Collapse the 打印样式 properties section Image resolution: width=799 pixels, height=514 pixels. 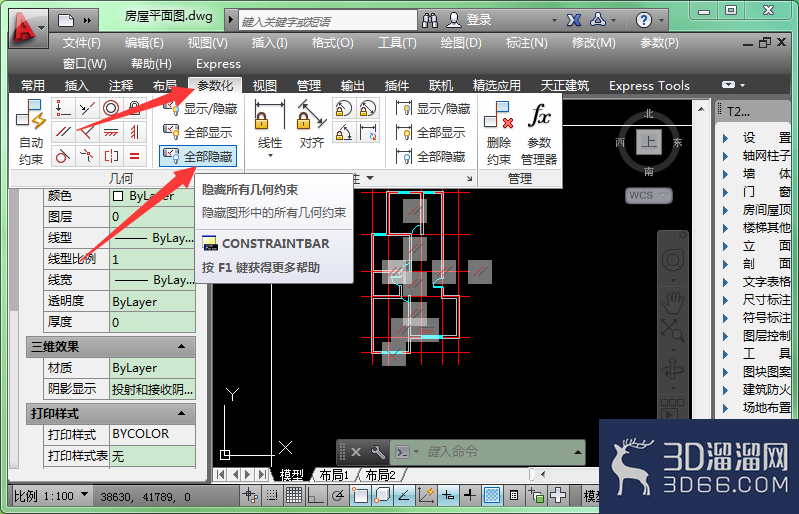(x=181, y=413)
